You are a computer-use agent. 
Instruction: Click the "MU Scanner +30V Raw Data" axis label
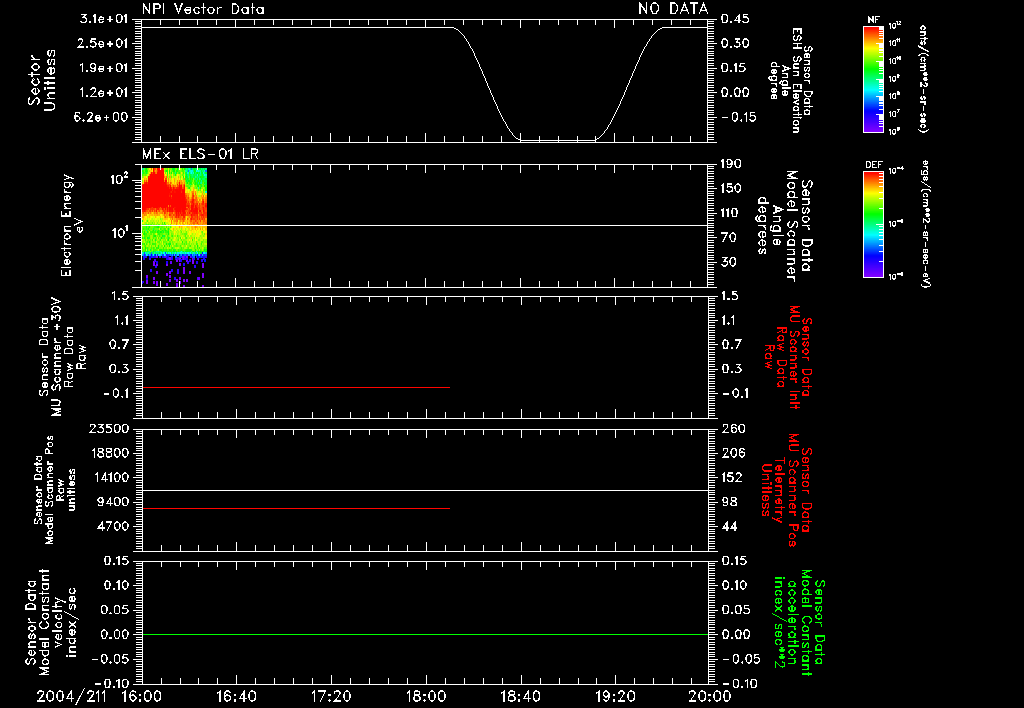pos(62,357)
